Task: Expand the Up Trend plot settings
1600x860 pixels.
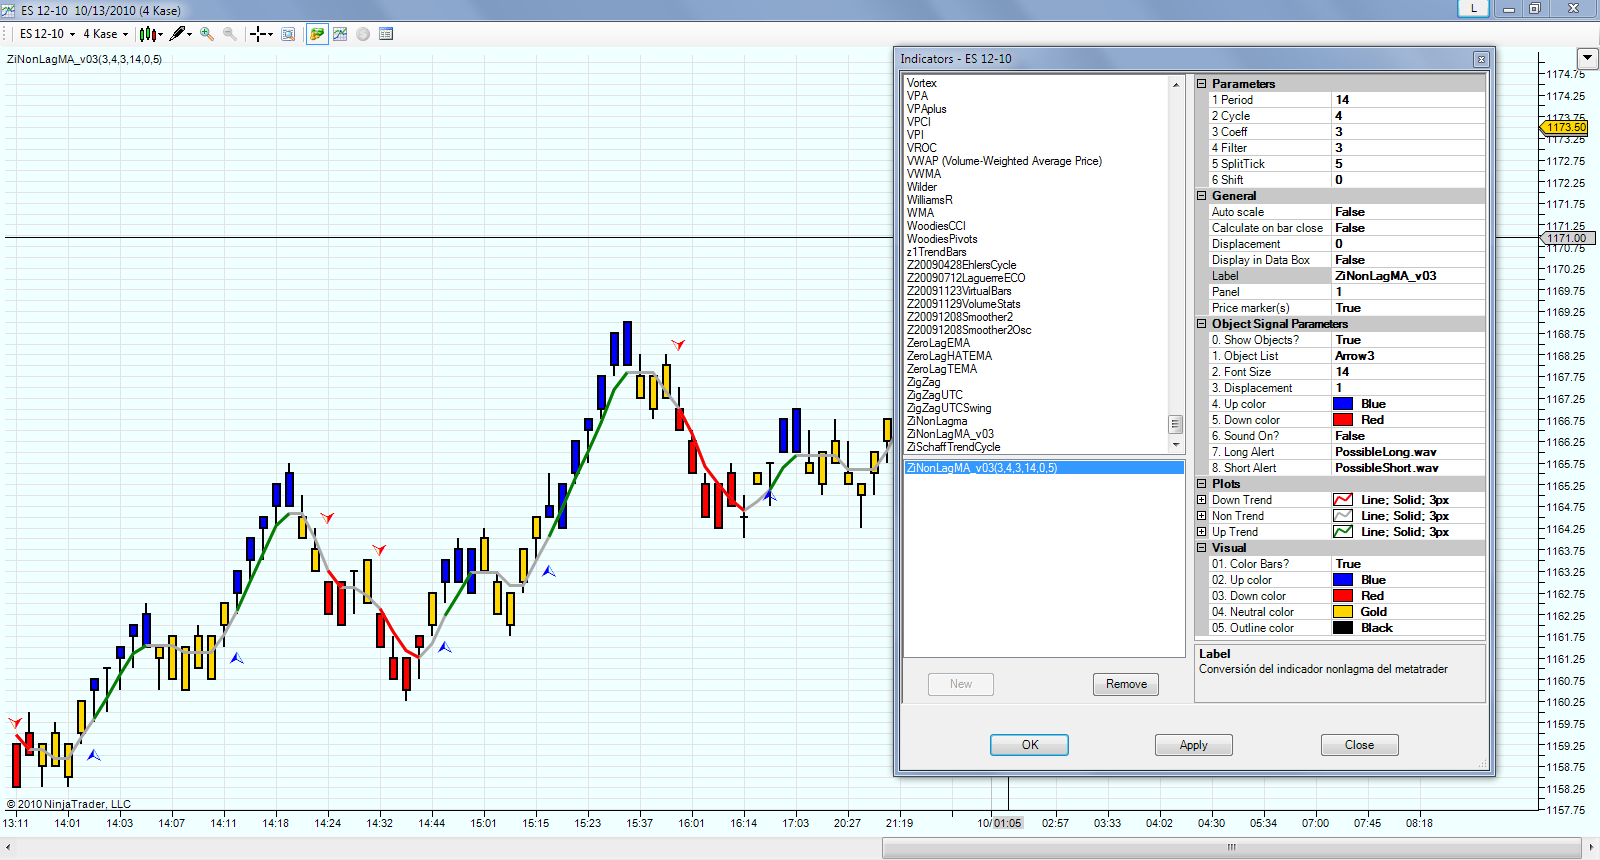Action: tap(1202, 532)
